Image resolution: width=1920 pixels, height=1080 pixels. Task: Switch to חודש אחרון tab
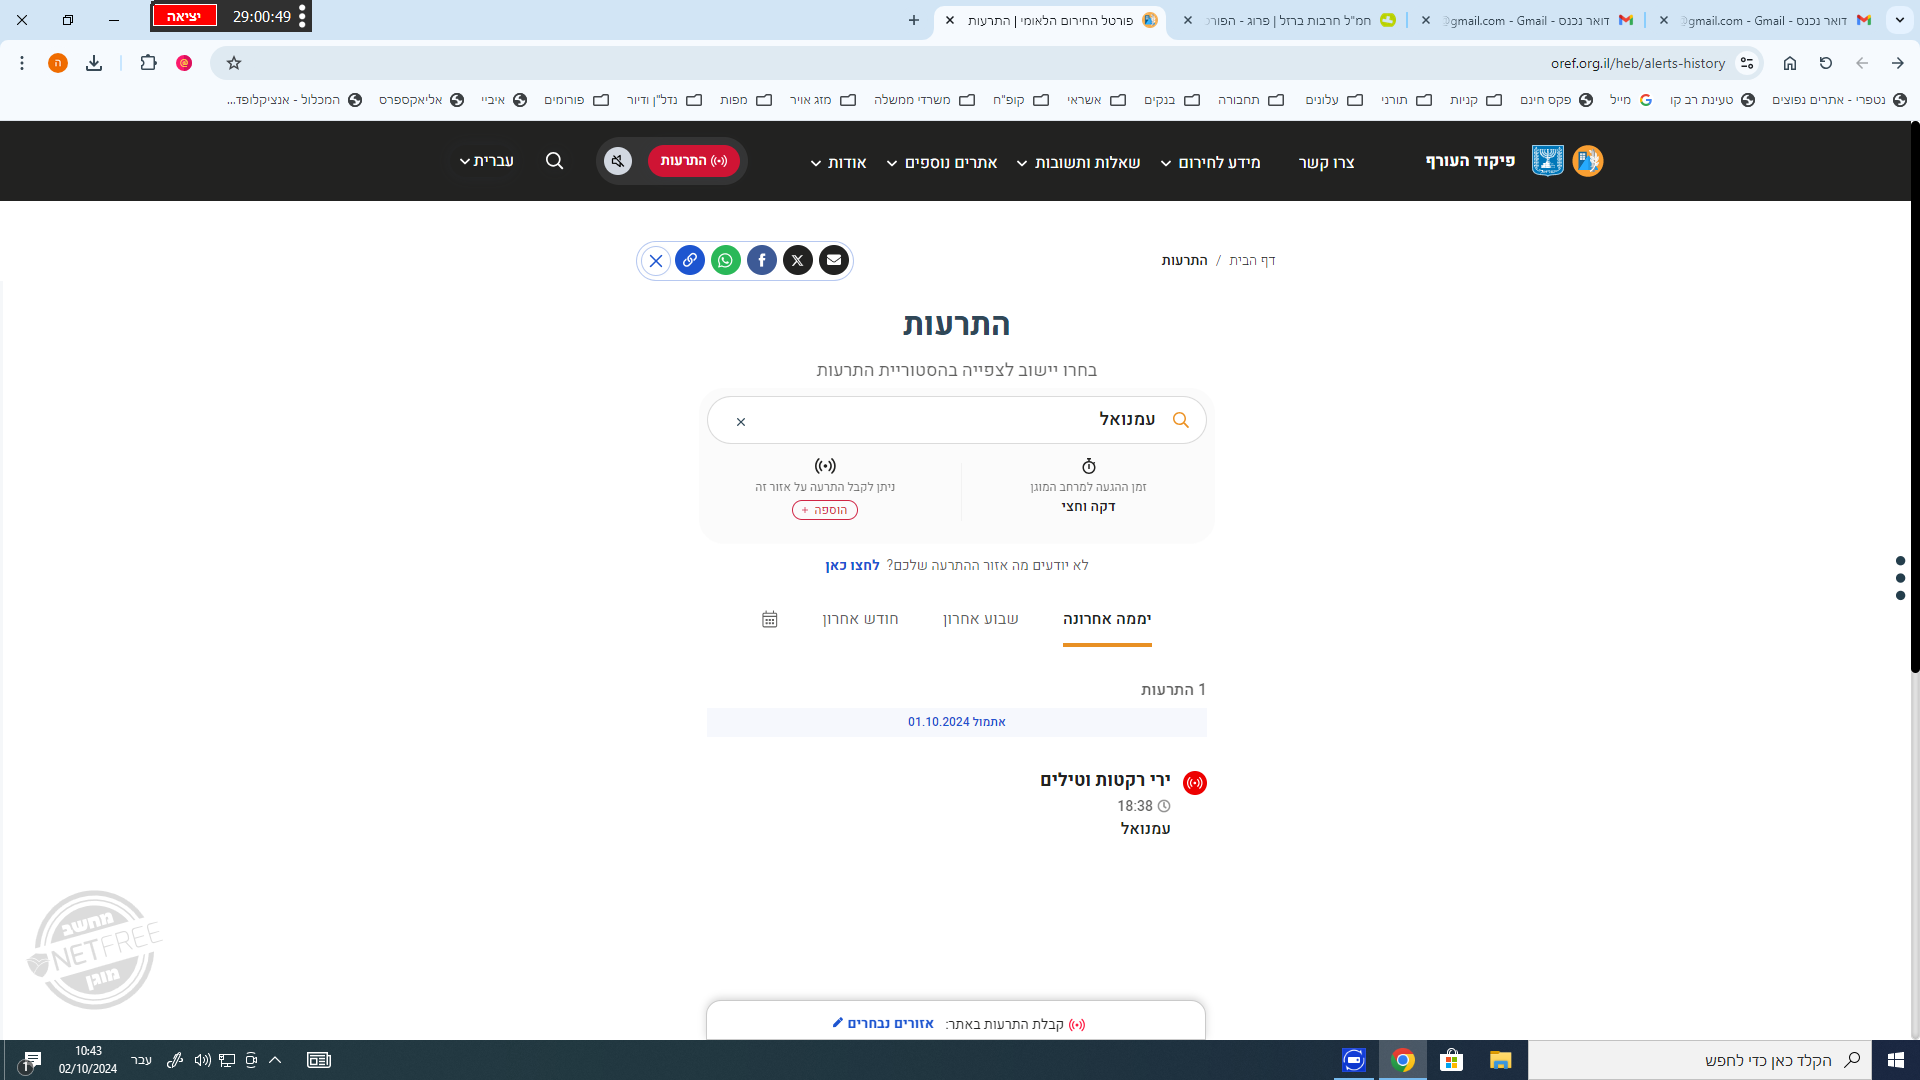pos(860,619)
